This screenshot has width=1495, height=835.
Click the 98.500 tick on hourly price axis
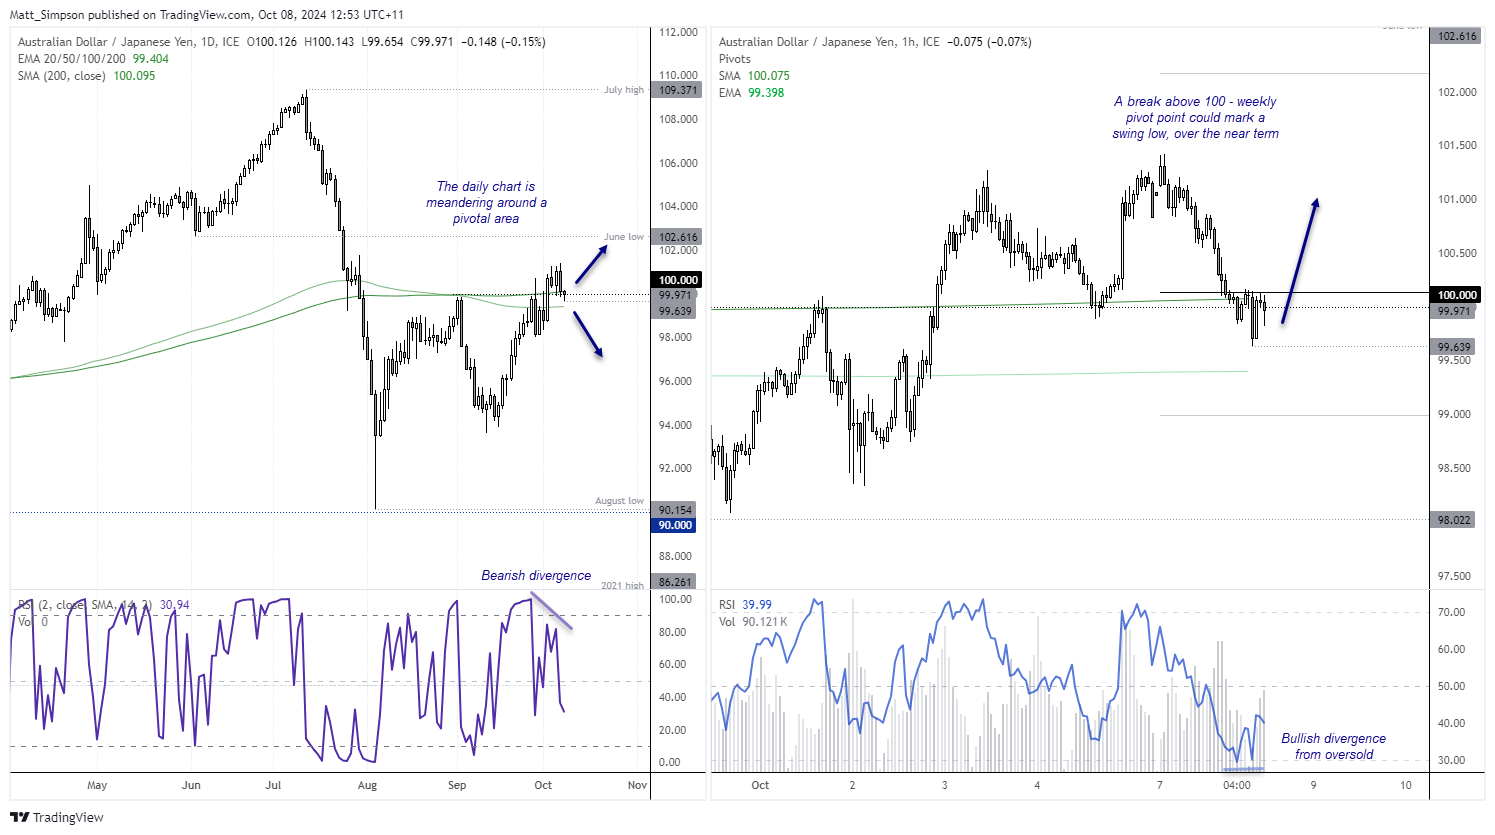[x=1455, y=468]
